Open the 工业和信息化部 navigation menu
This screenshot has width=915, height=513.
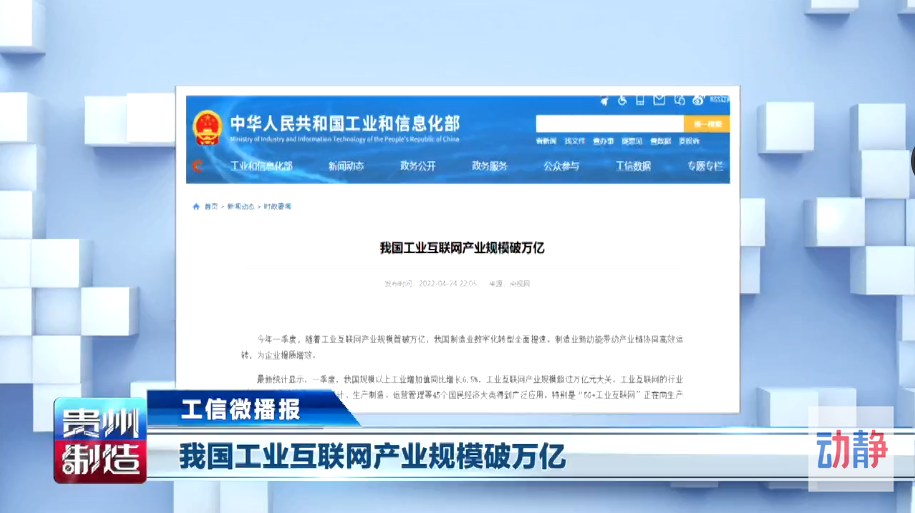point(261,166)
